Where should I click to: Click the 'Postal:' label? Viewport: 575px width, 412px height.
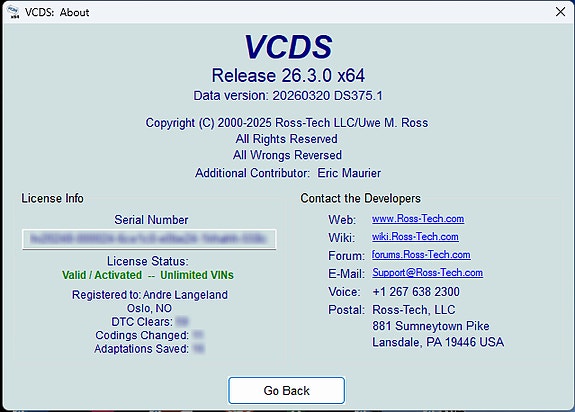[x=346, y=310]
